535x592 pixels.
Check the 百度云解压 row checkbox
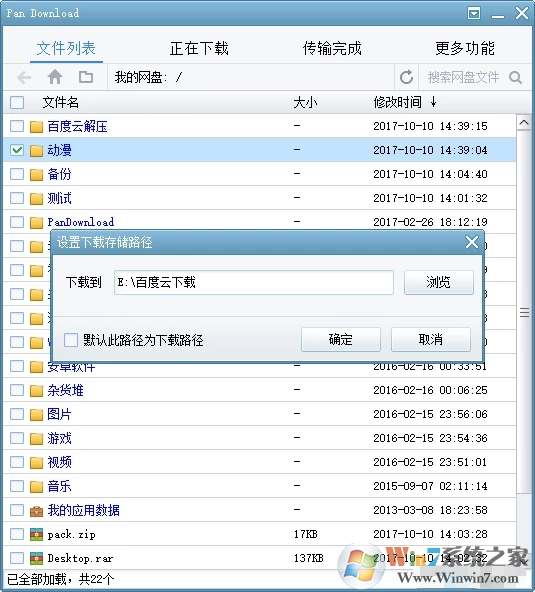17,126
